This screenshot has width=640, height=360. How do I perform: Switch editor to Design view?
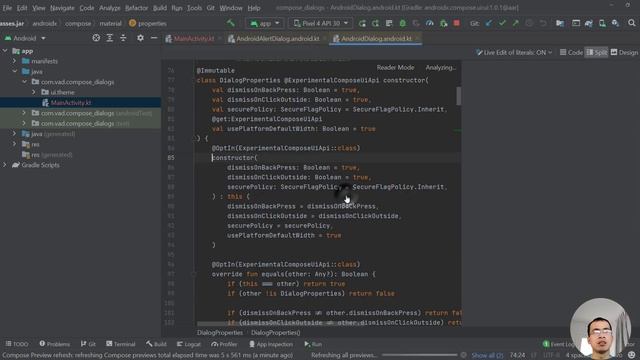[624, 52]
